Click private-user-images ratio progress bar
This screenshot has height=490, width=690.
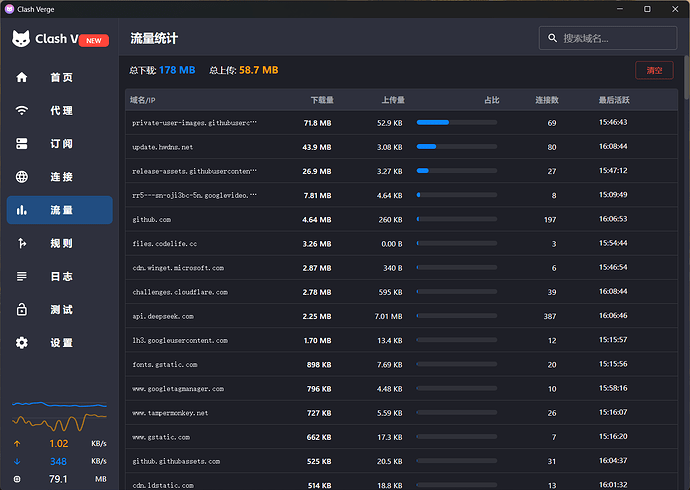click(x=457, y=123)
